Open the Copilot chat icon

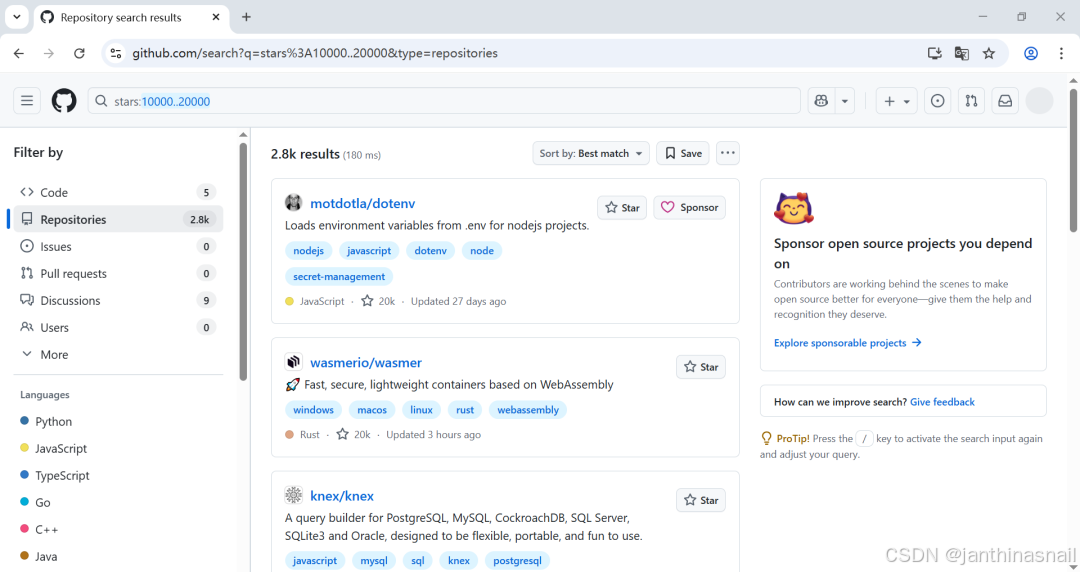[x=821, y=101]
